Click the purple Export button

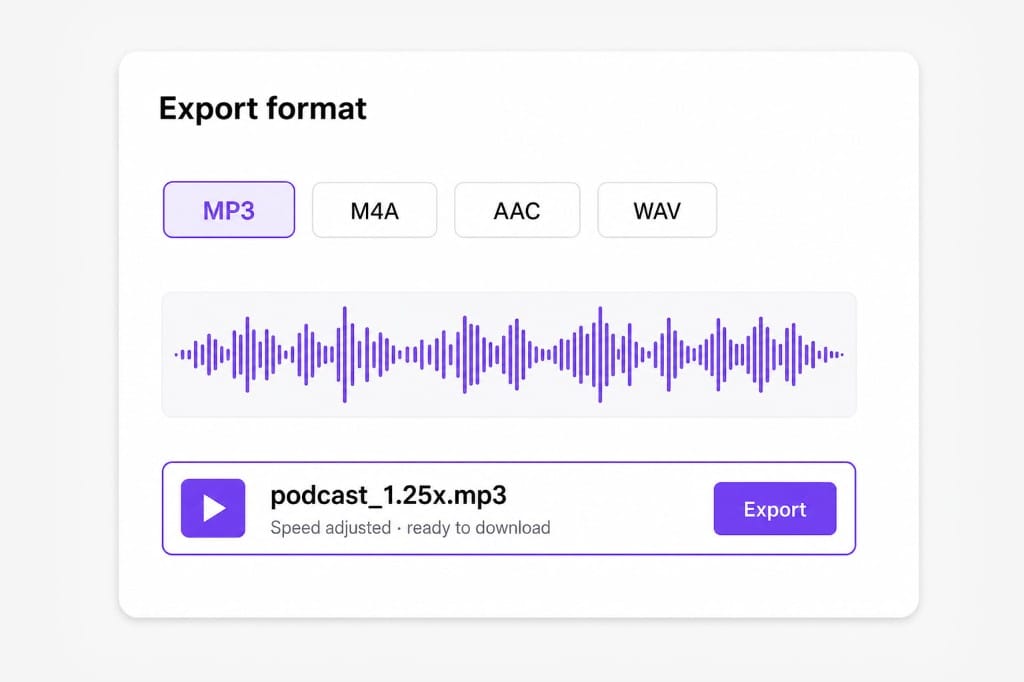(775, 509)
